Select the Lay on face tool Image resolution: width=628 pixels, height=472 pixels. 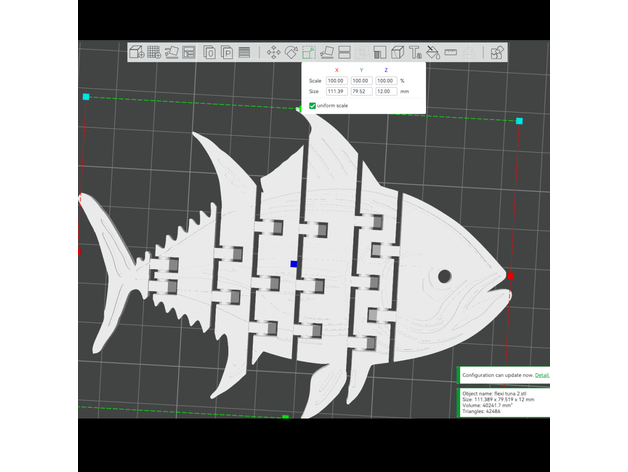[329, 52]
